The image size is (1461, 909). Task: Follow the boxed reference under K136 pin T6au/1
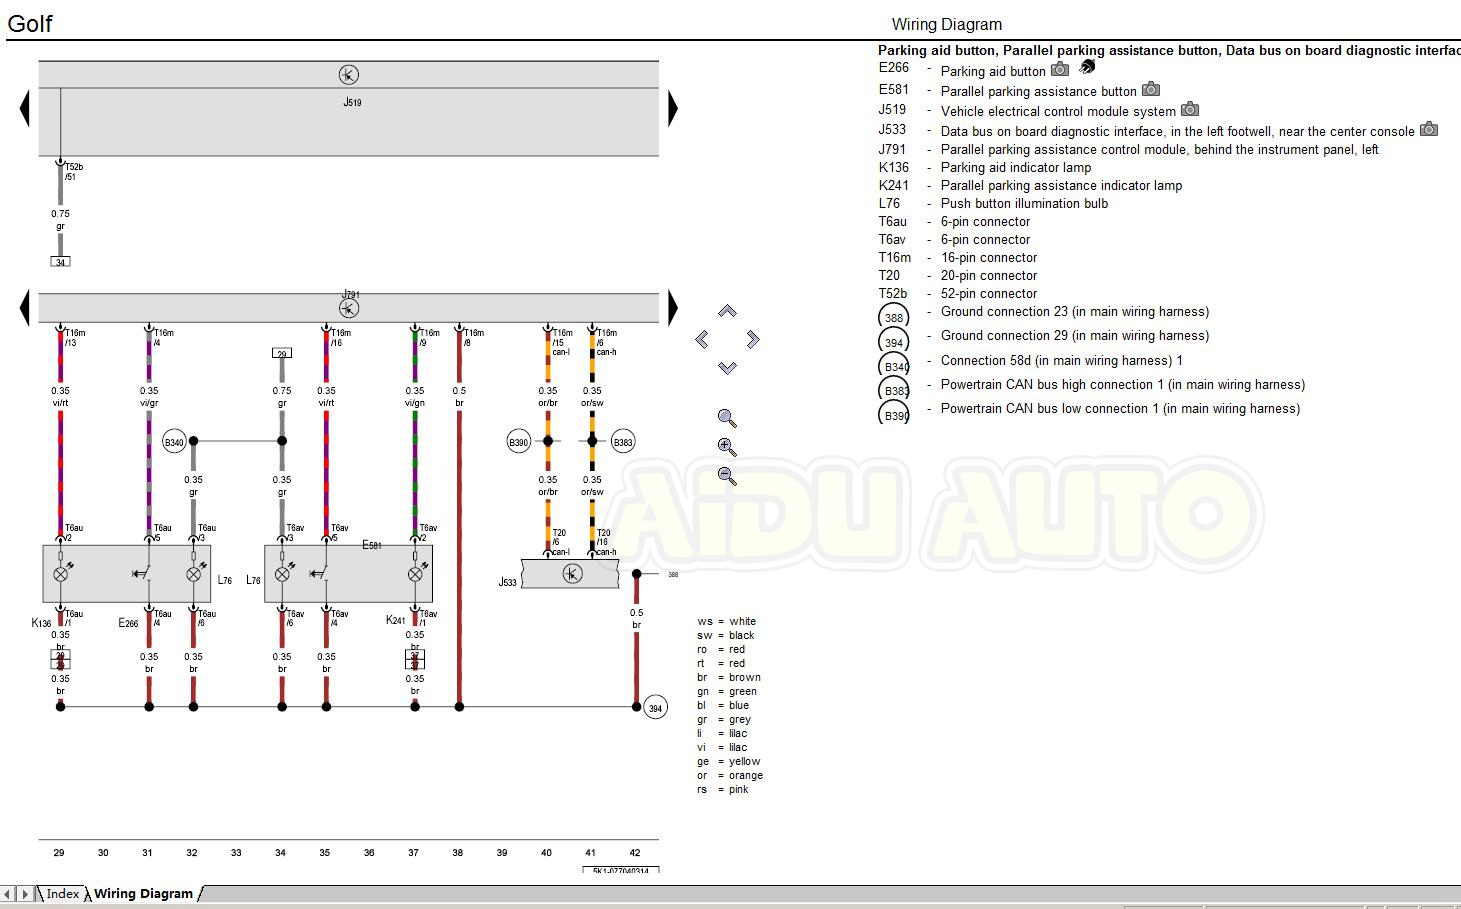point(60,660)
